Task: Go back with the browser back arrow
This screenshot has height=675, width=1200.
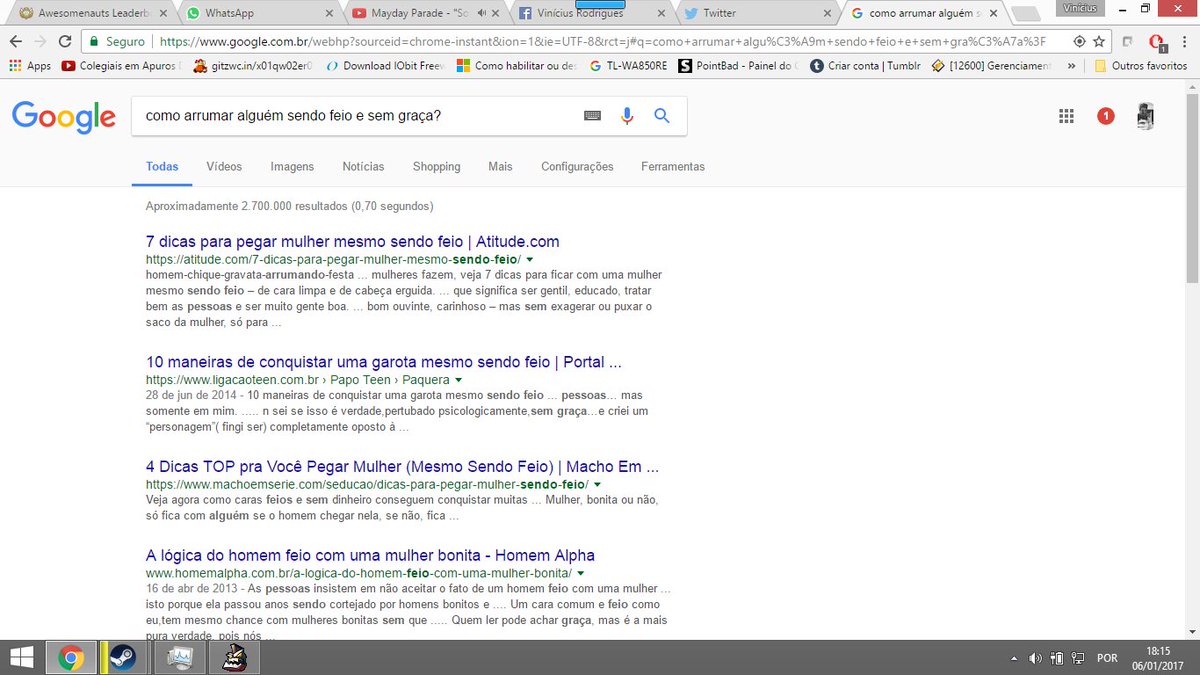Action: click(x=16, y=42)
